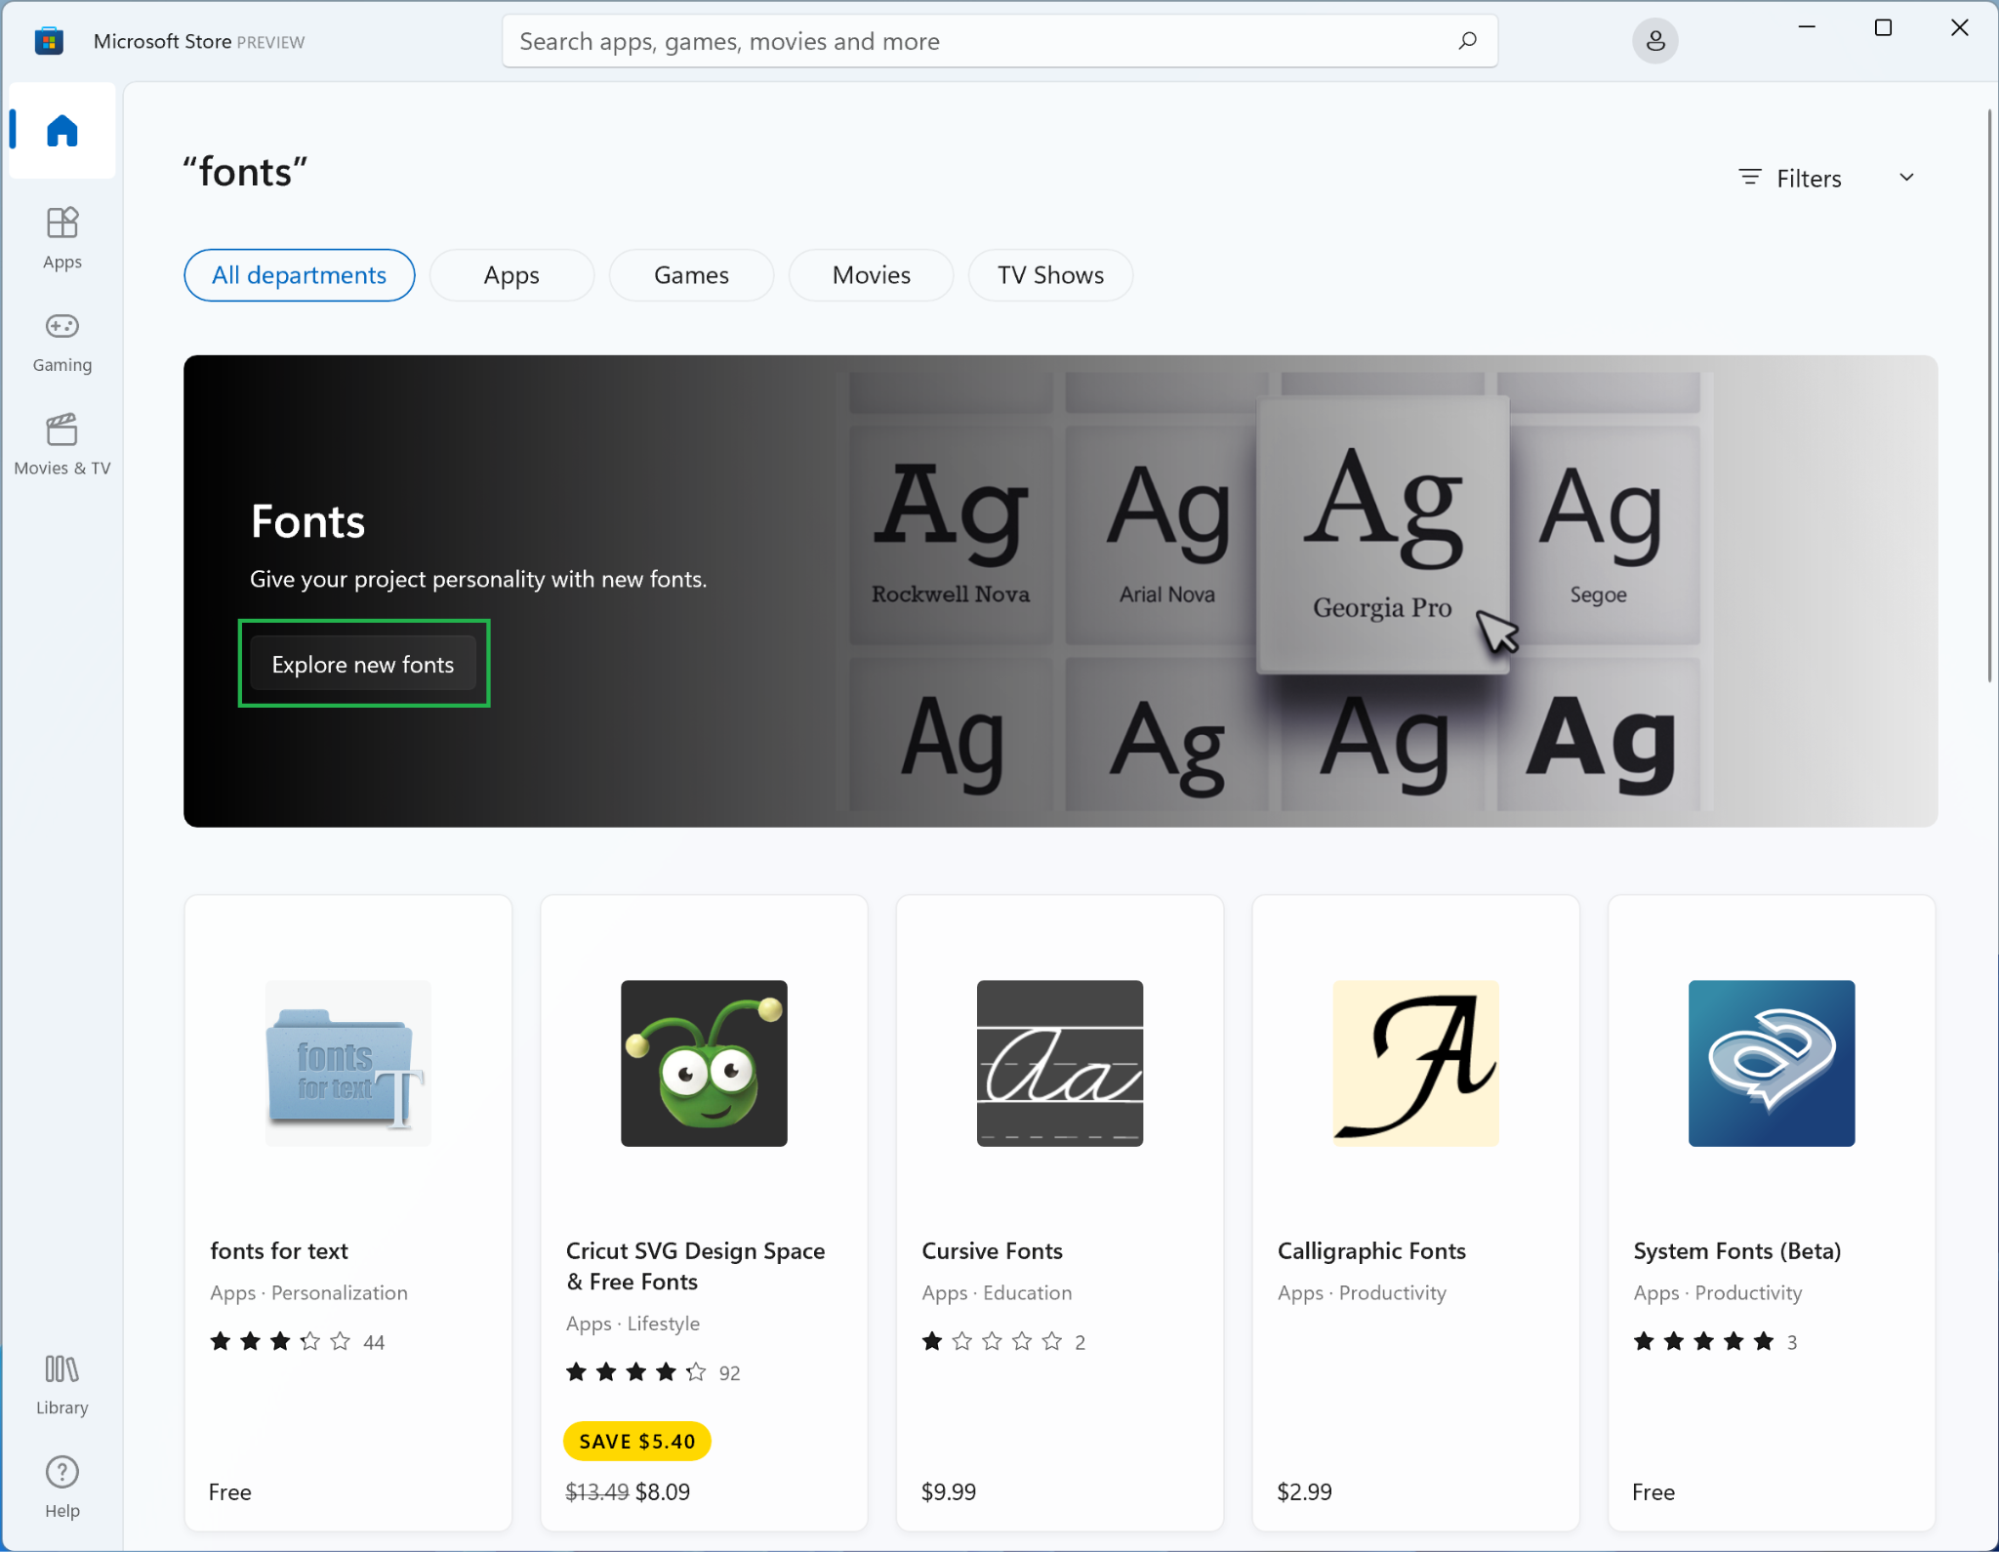Click the search input field
The height and width of the screenshot is (1552, 1999).
pos(1001,41)
